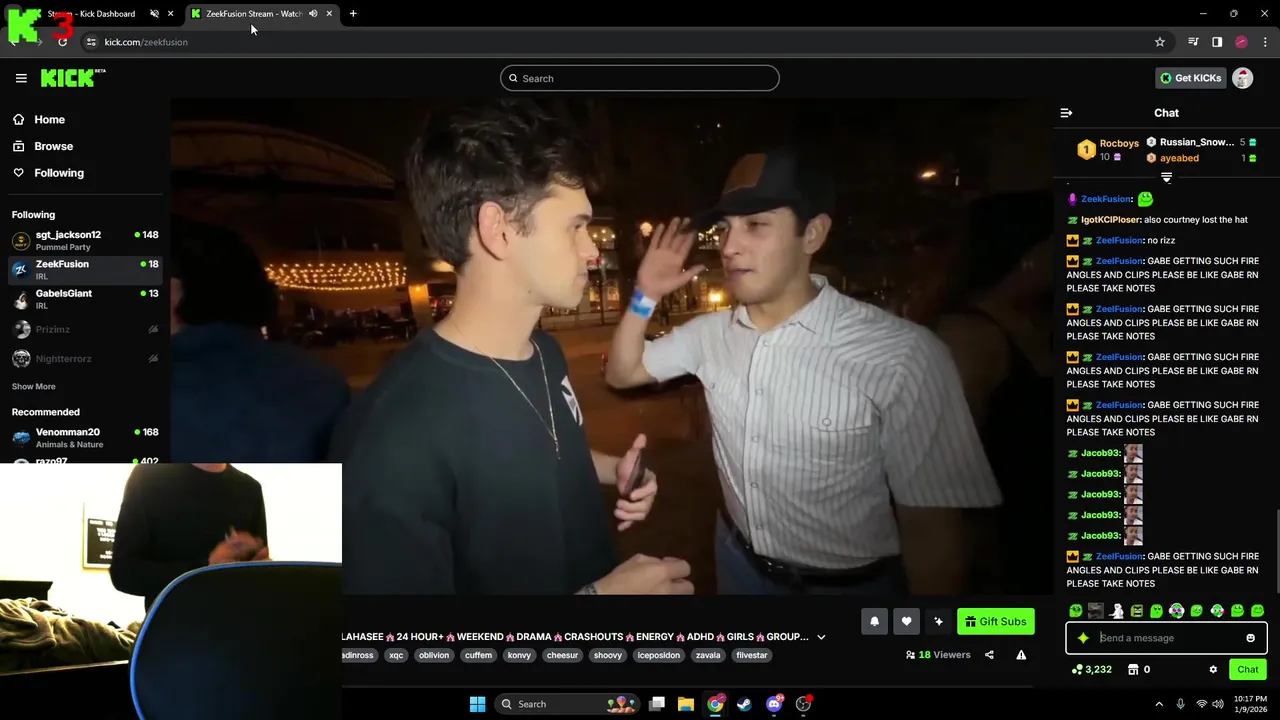Click the xqc tag below stream
The width and height of the screenshot is (1280, 720).
[396, 655]
